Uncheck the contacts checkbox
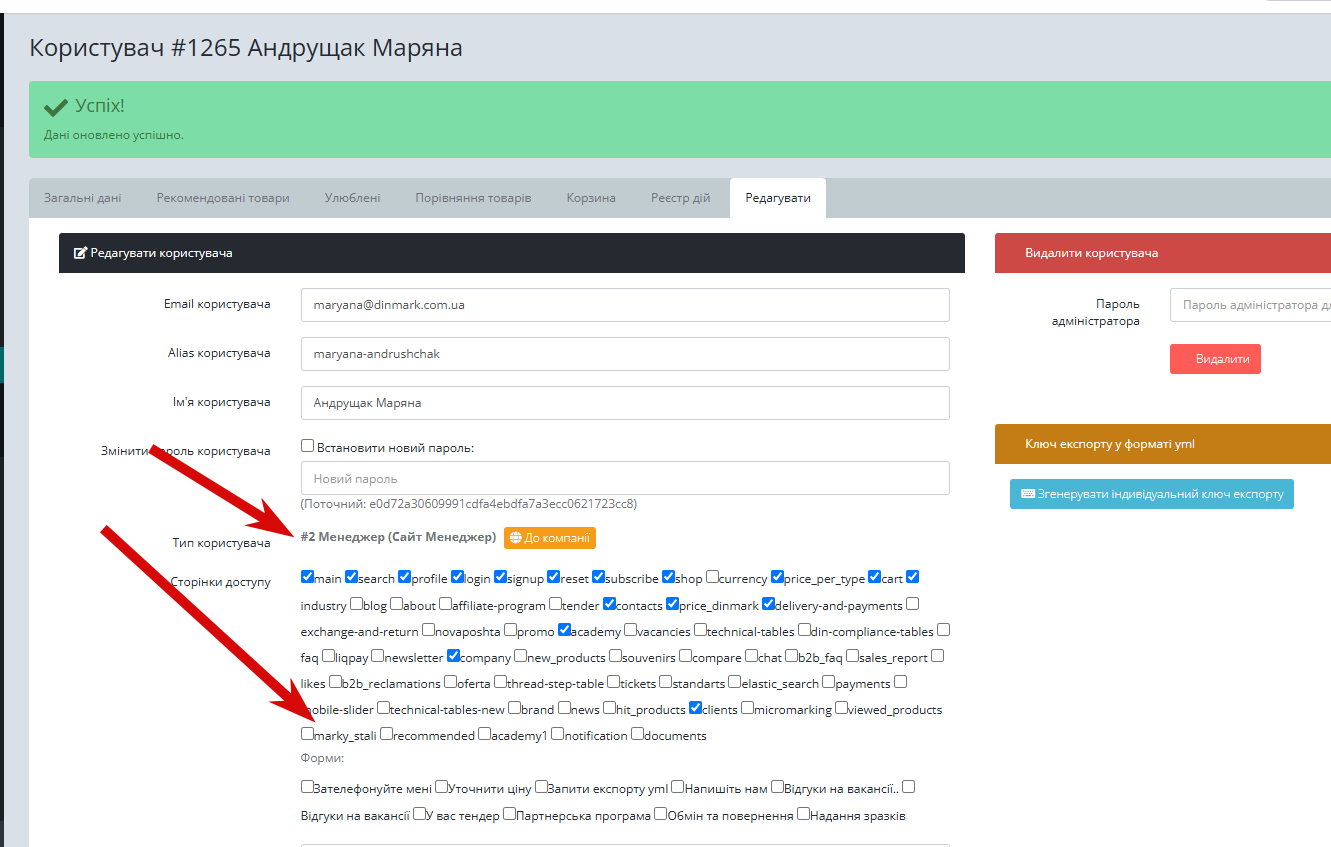 tap(610, 604)
